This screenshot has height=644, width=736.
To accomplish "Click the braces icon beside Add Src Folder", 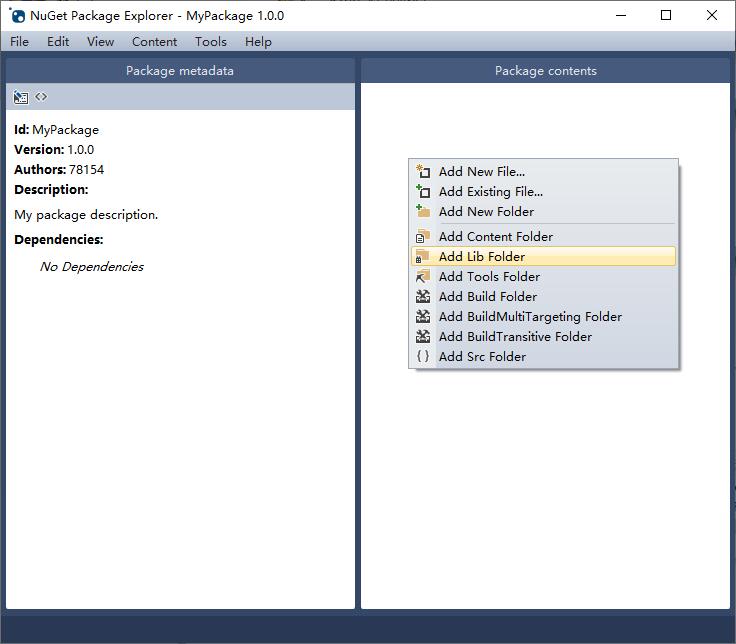I will pos(423,357).
